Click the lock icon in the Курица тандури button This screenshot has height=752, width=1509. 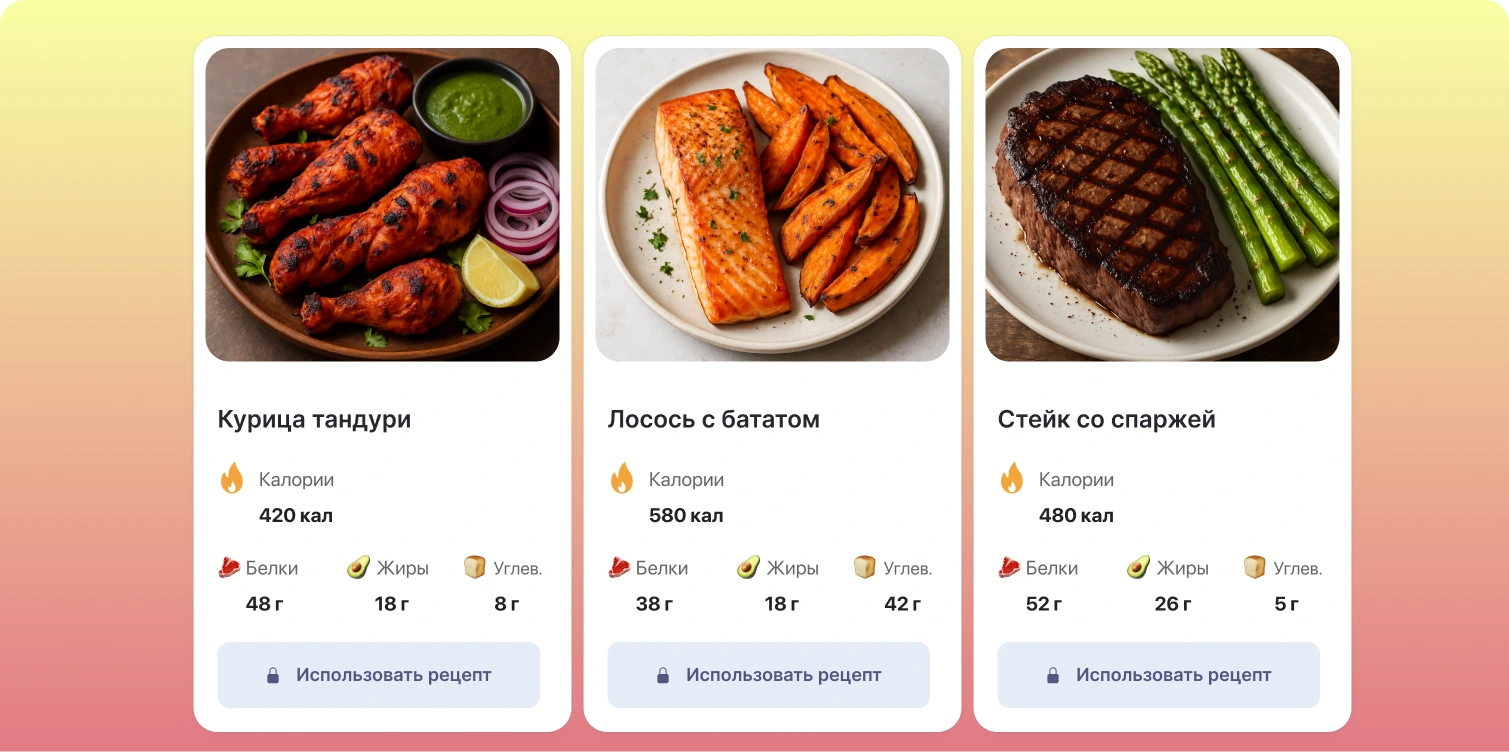273,675
